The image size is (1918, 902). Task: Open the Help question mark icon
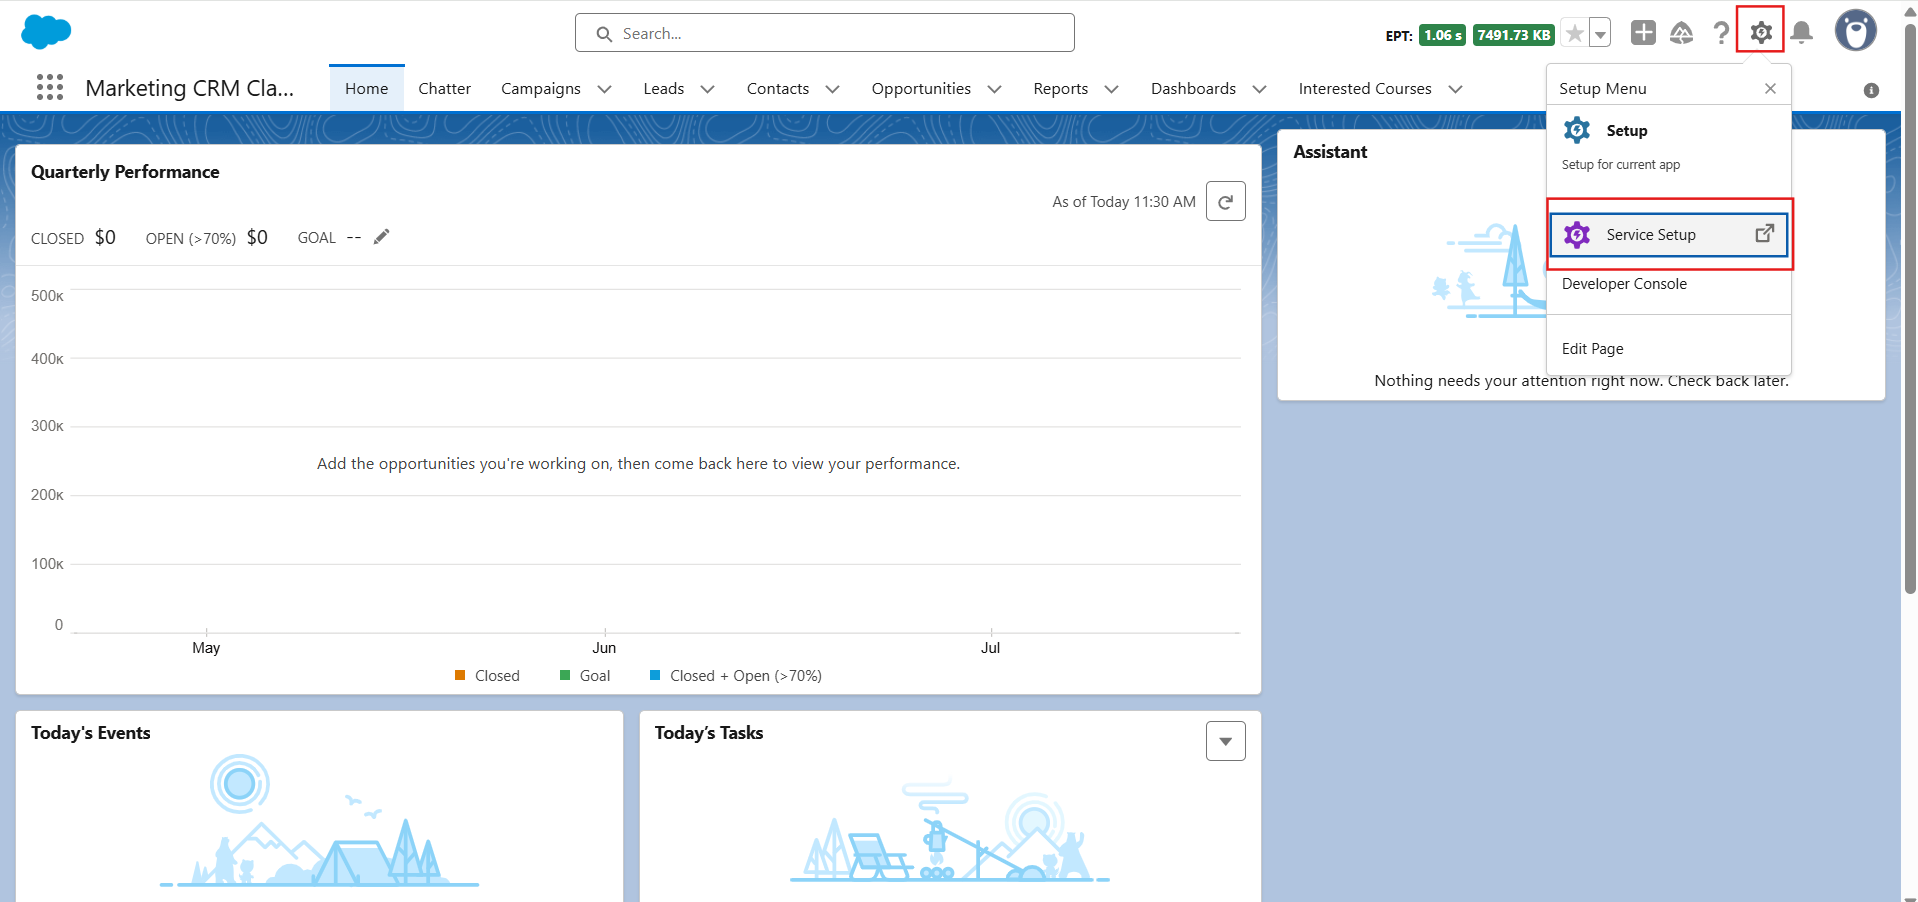click(1721, 33)
